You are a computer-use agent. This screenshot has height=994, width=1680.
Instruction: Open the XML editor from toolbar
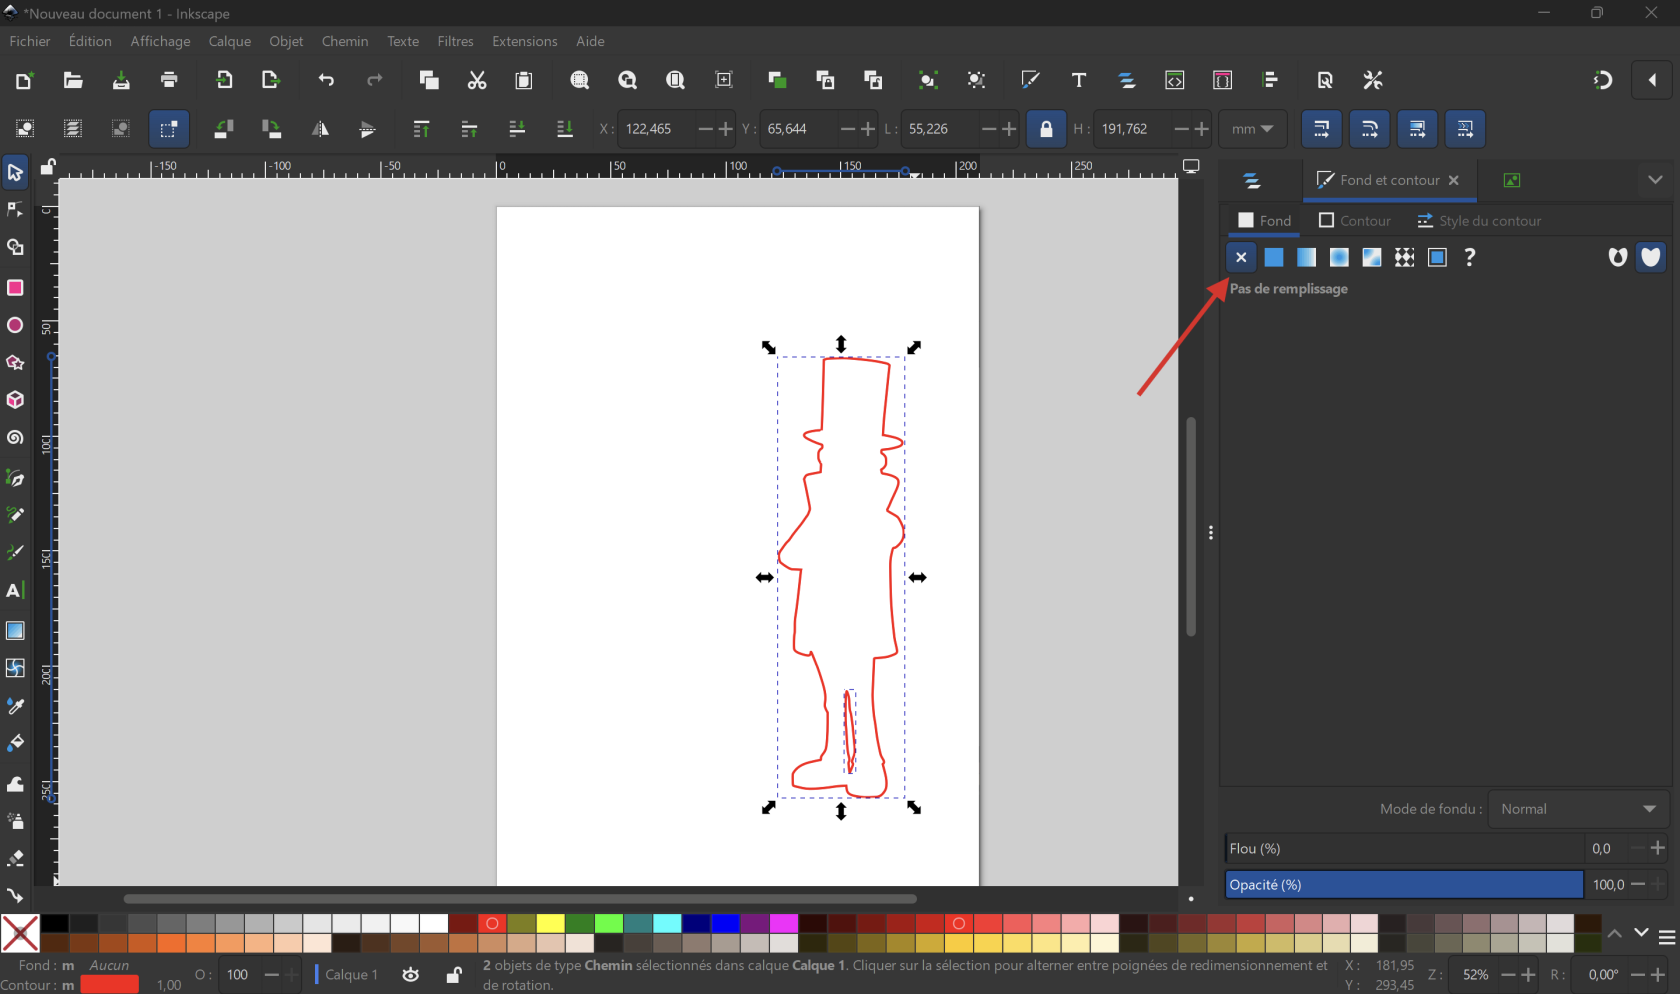pos(1175,81)
